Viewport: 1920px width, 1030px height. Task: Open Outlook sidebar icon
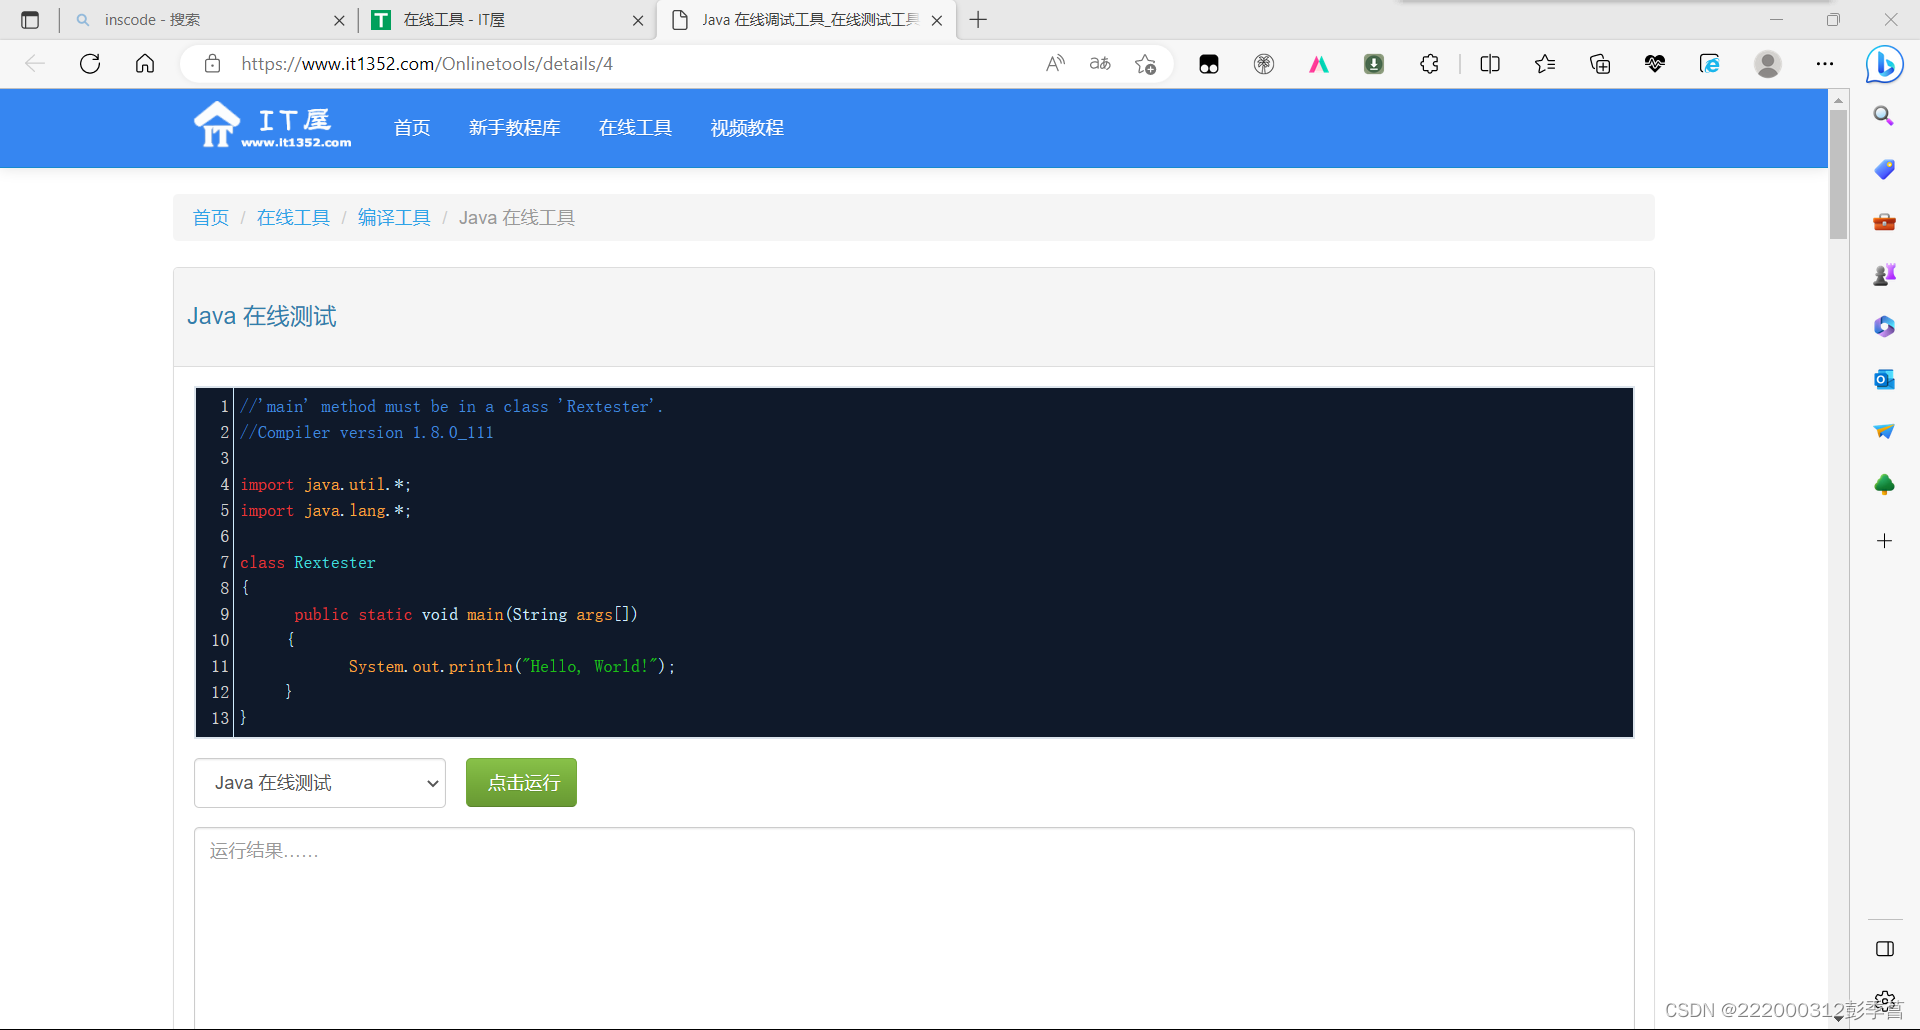pyautogui.click(x=1884, y=379)
